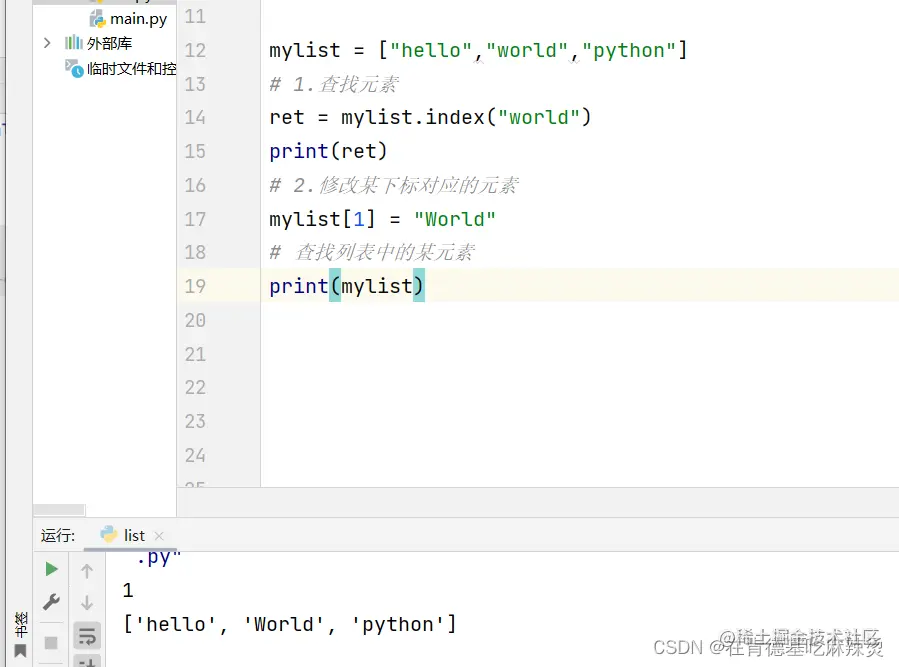Screen dimensions: 899x667
Task: Open the 书签 bookmarks side tab
Action: pyautogui.click(x=21, y=625)
